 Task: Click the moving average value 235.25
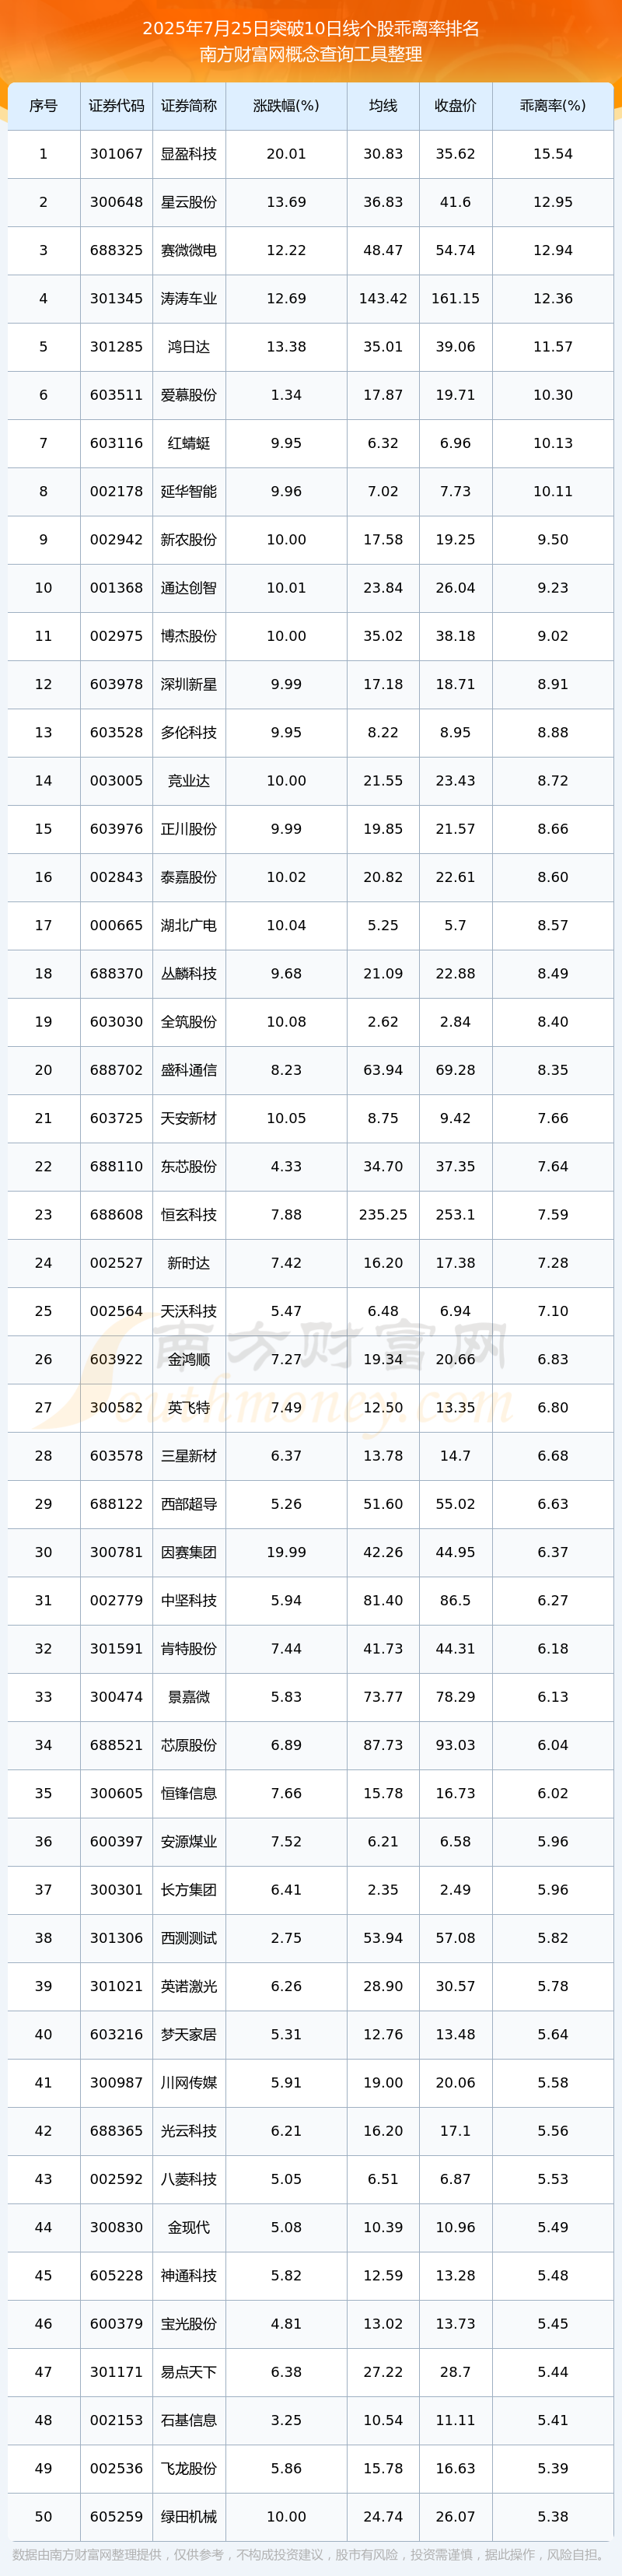point(383,1214)
